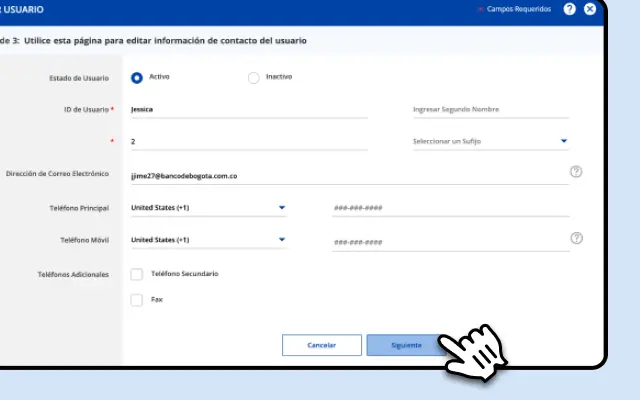Edit the first name field containing Jessica

pos(249,109)
